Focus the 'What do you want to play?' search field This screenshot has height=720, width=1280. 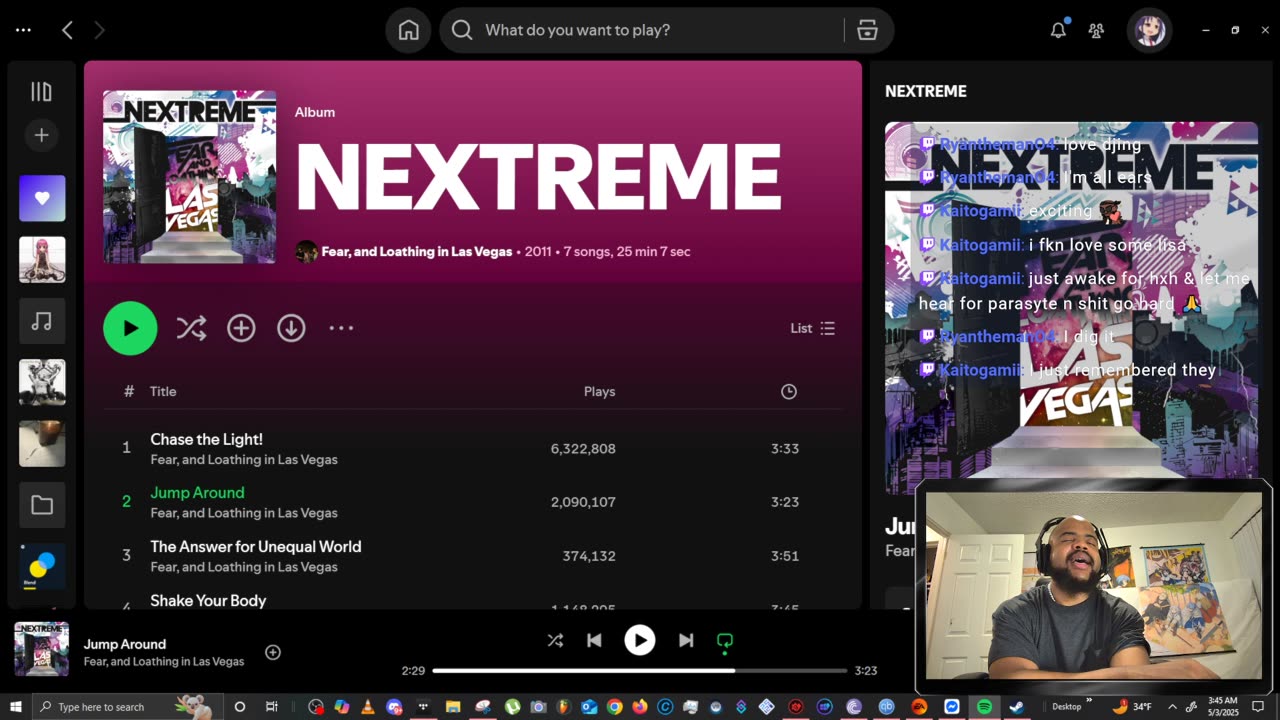[660, 30]
